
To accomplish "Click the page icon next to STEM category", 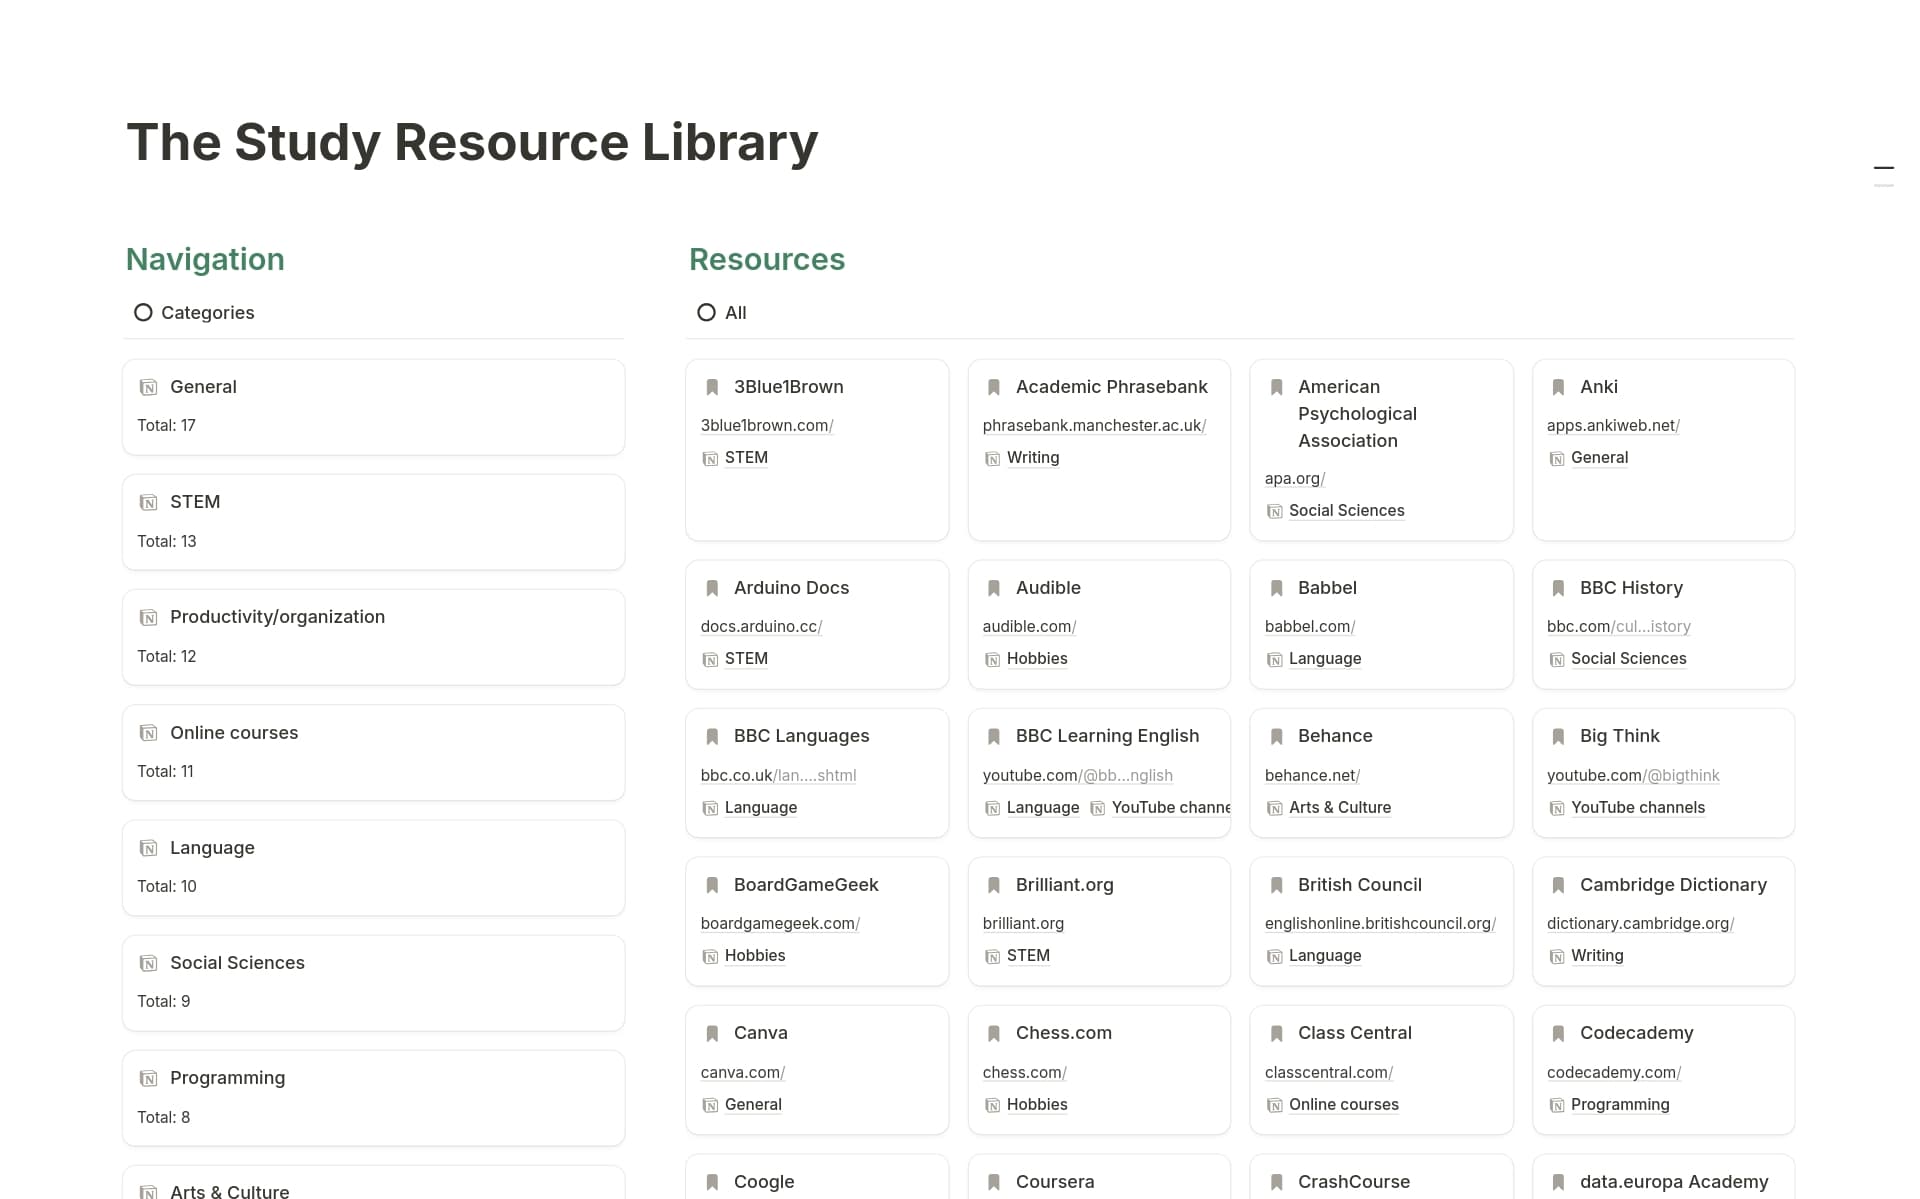I will [x=148, y=502].
